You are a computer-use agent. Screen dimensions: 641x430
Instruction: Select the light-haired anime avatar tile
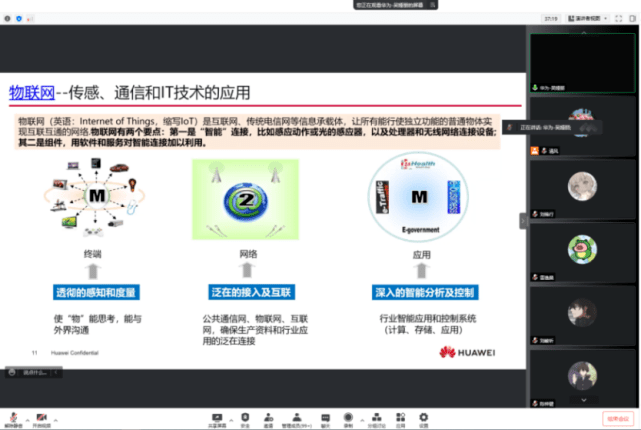point(583,190)
